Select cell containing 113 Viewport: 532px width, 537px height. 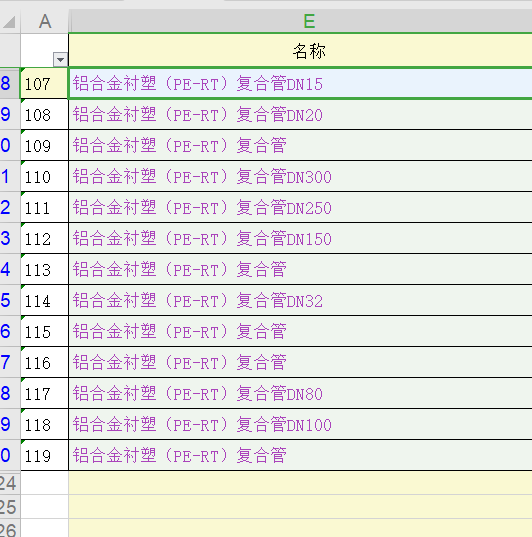[x=45, y=269]
